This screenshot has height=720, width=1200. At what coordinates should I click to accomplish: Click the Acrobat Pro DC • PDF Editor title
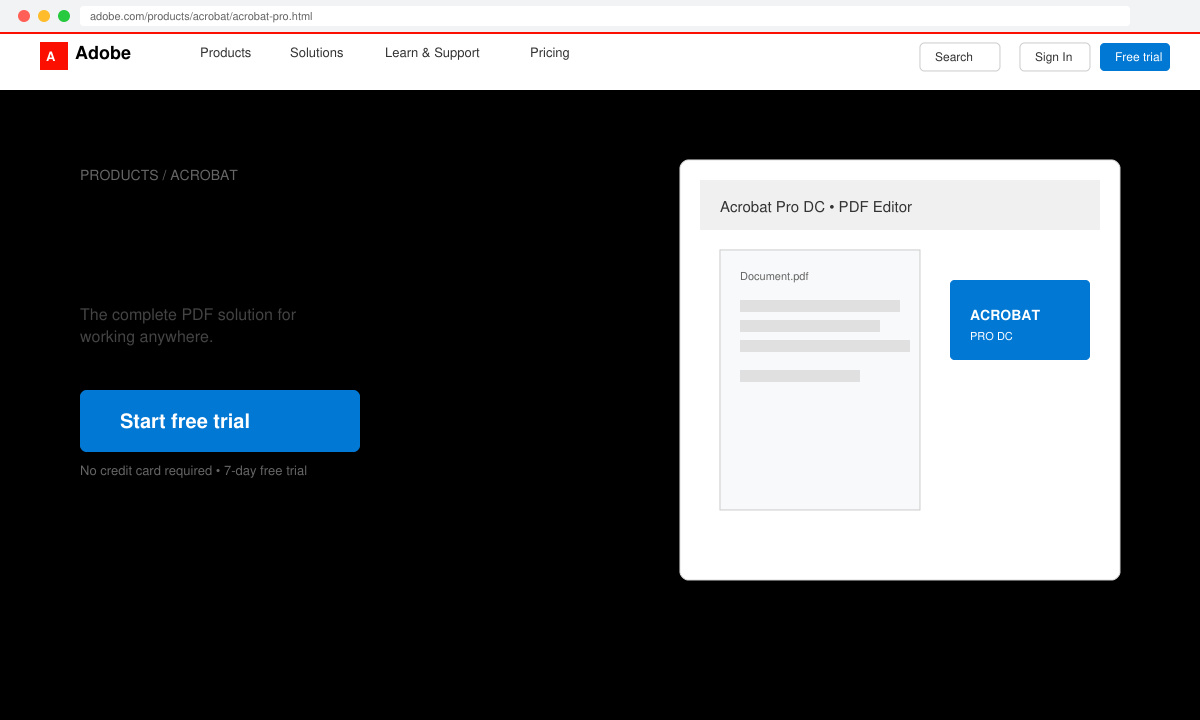pos(816,207)
